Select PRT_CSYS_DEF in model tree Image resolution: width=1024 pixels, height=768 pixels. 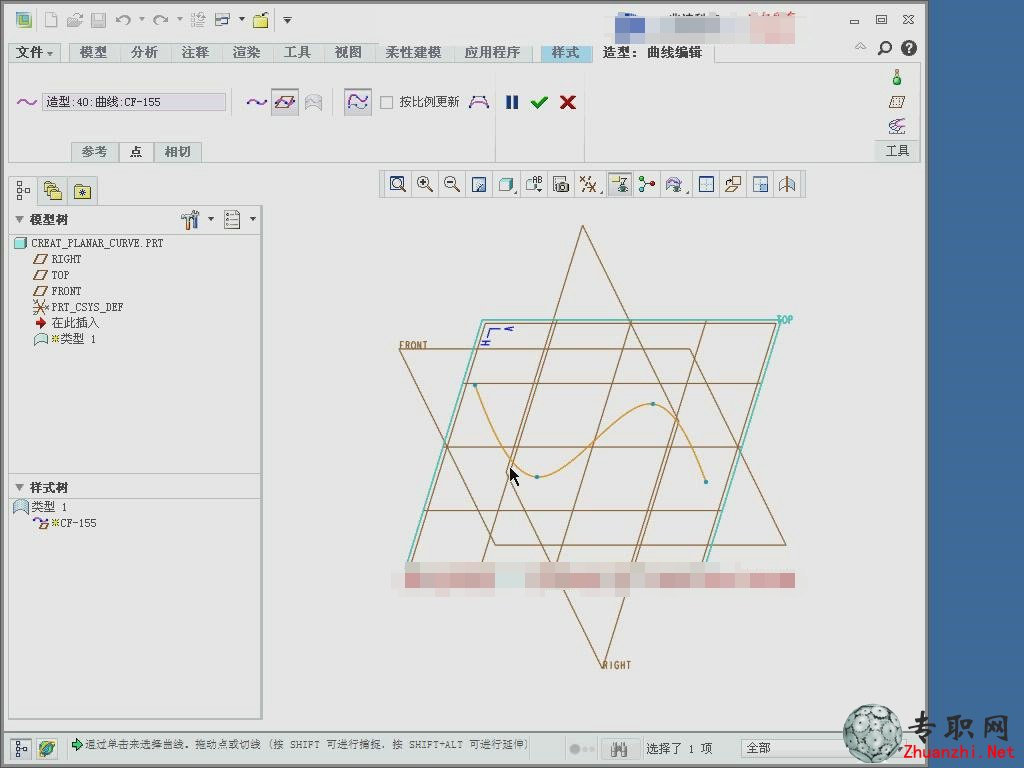click(x=78, y=307)
